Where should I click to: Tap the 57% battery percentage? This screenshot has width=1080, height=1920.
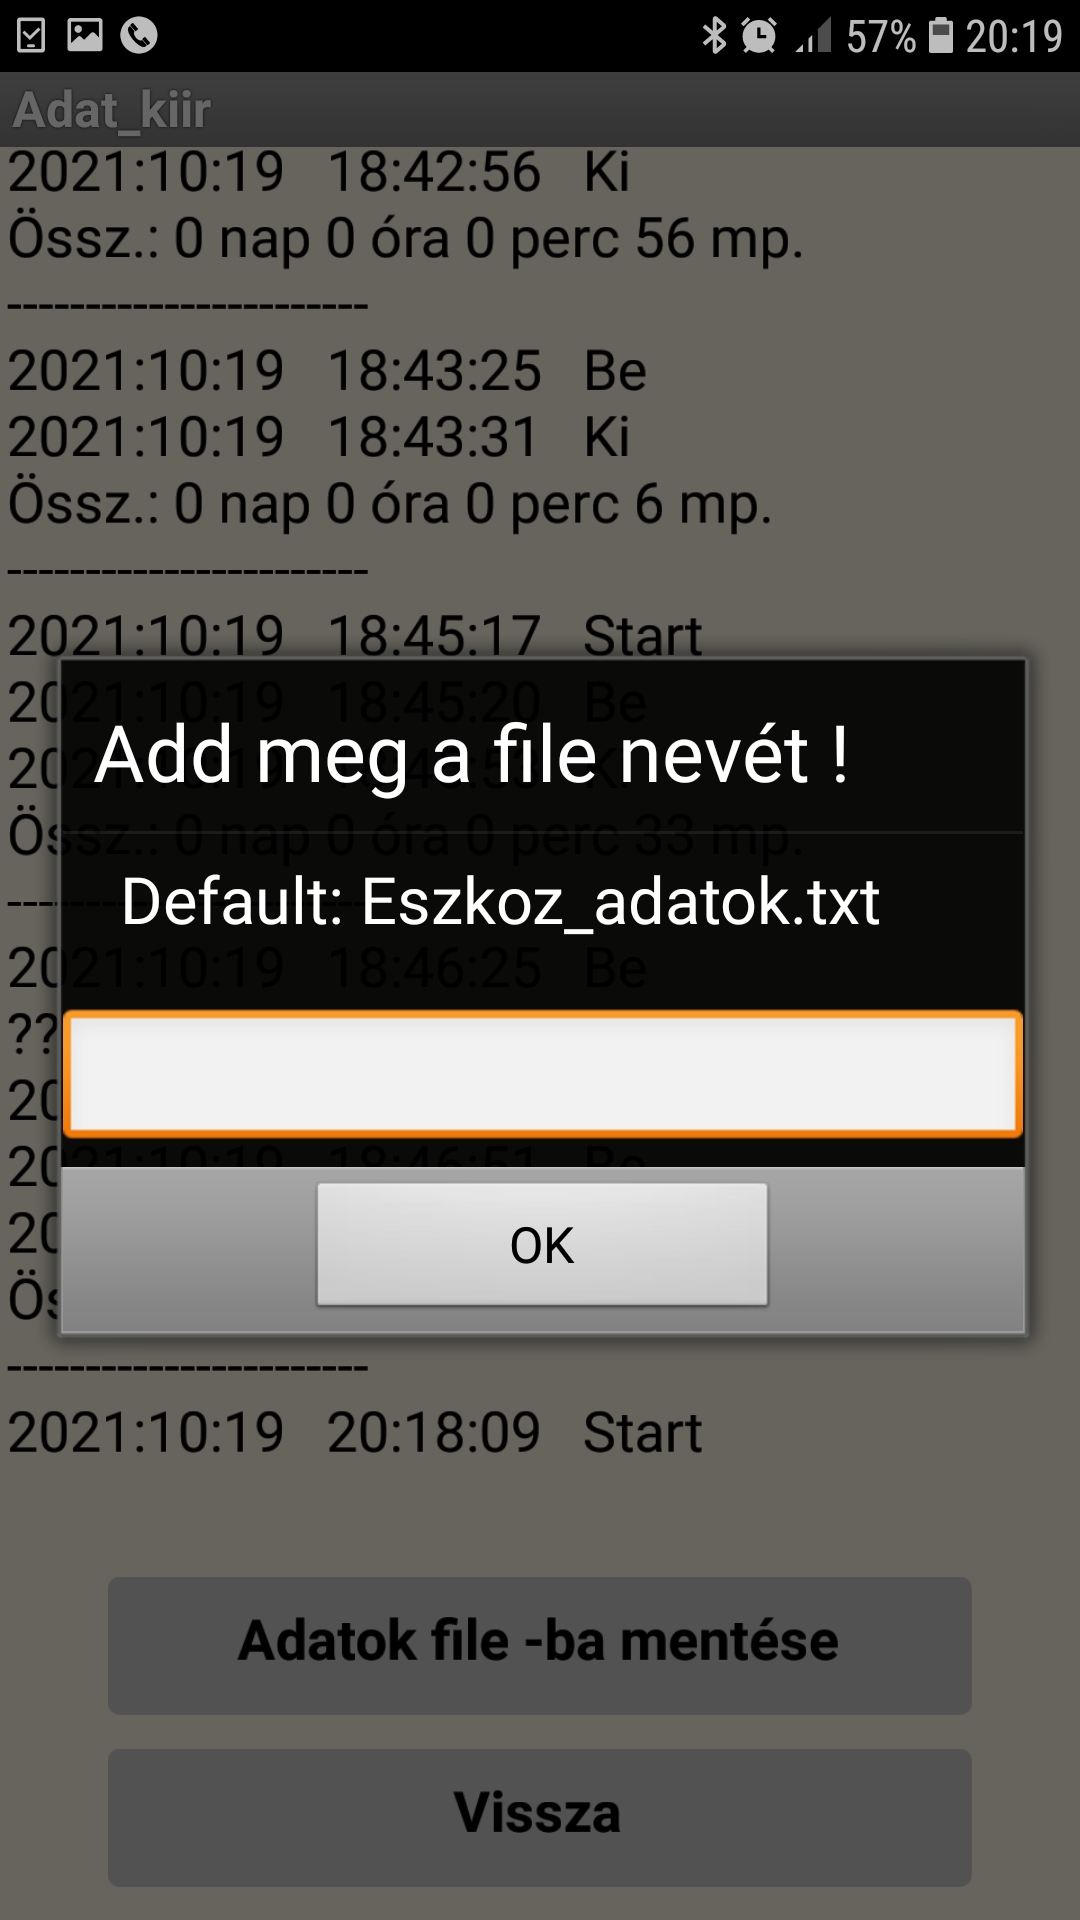(x=881, y=37)
